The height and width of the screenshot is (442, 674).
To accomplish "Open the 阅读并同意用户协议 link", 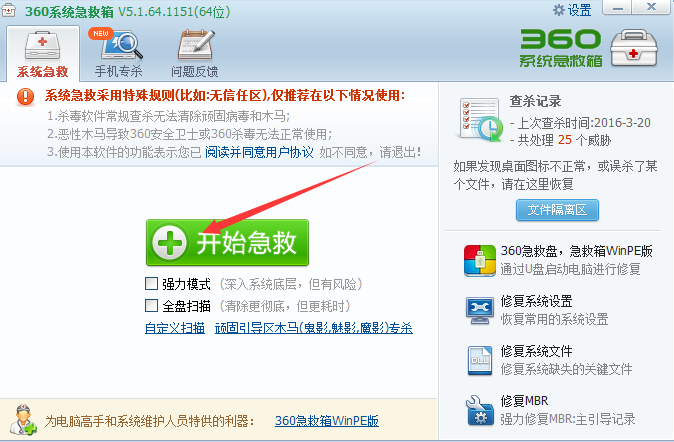I will [x=259, y=152].
